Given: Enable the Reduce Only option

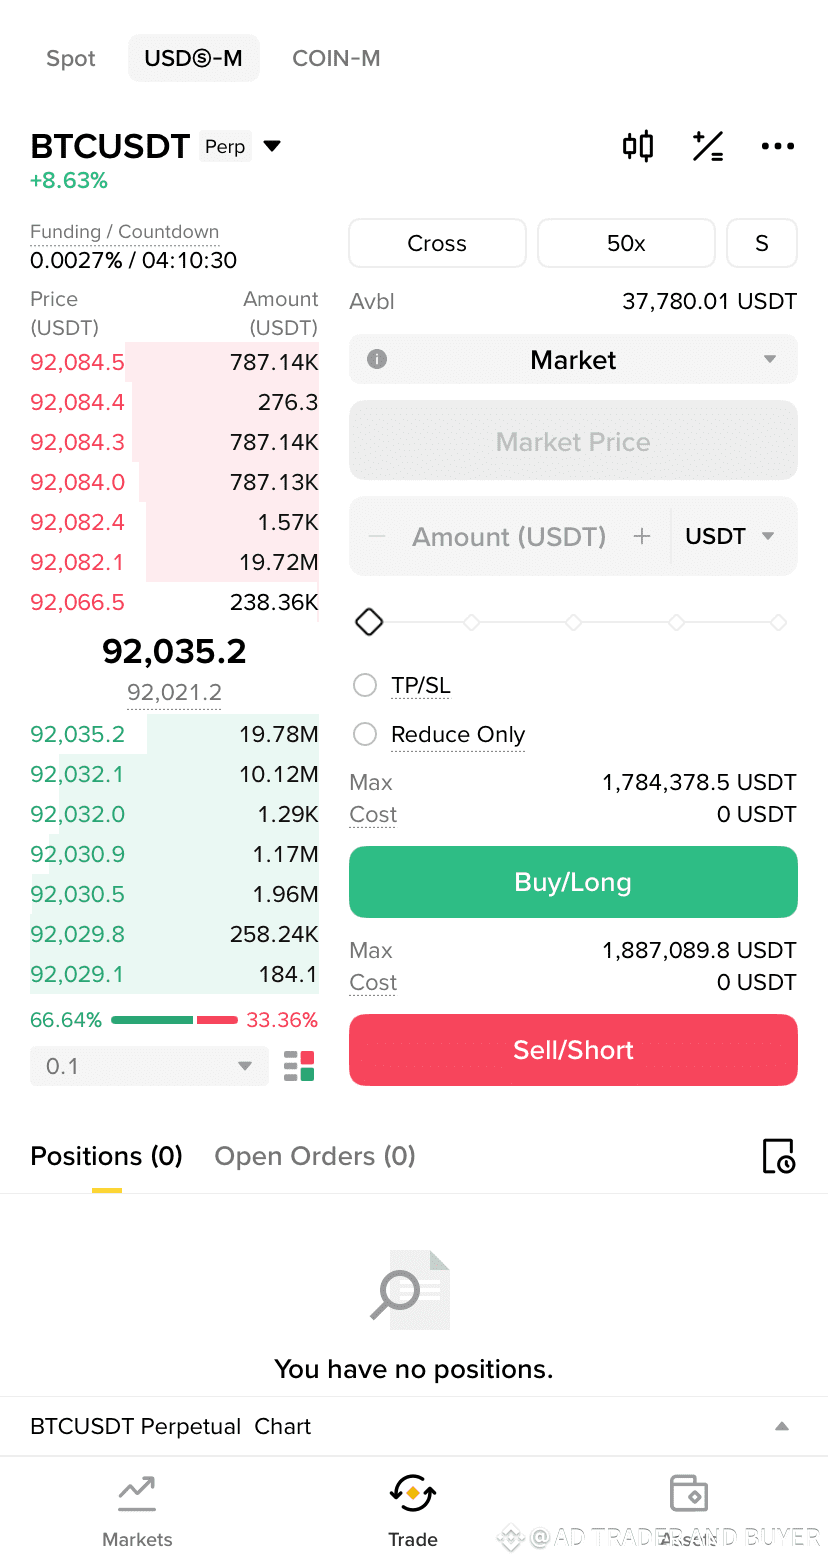Looking at the screenshot, I should point(365,734).
